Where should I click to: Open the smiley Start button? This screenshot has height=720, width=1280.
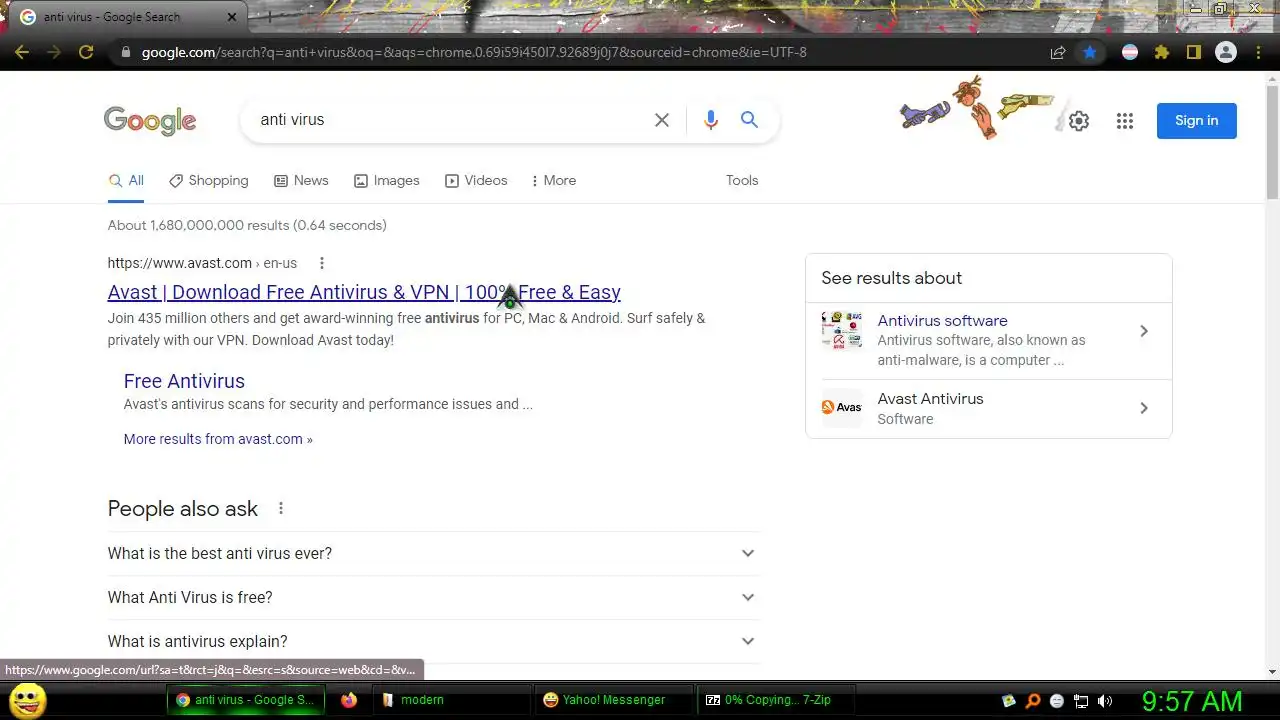click(27, 700)
